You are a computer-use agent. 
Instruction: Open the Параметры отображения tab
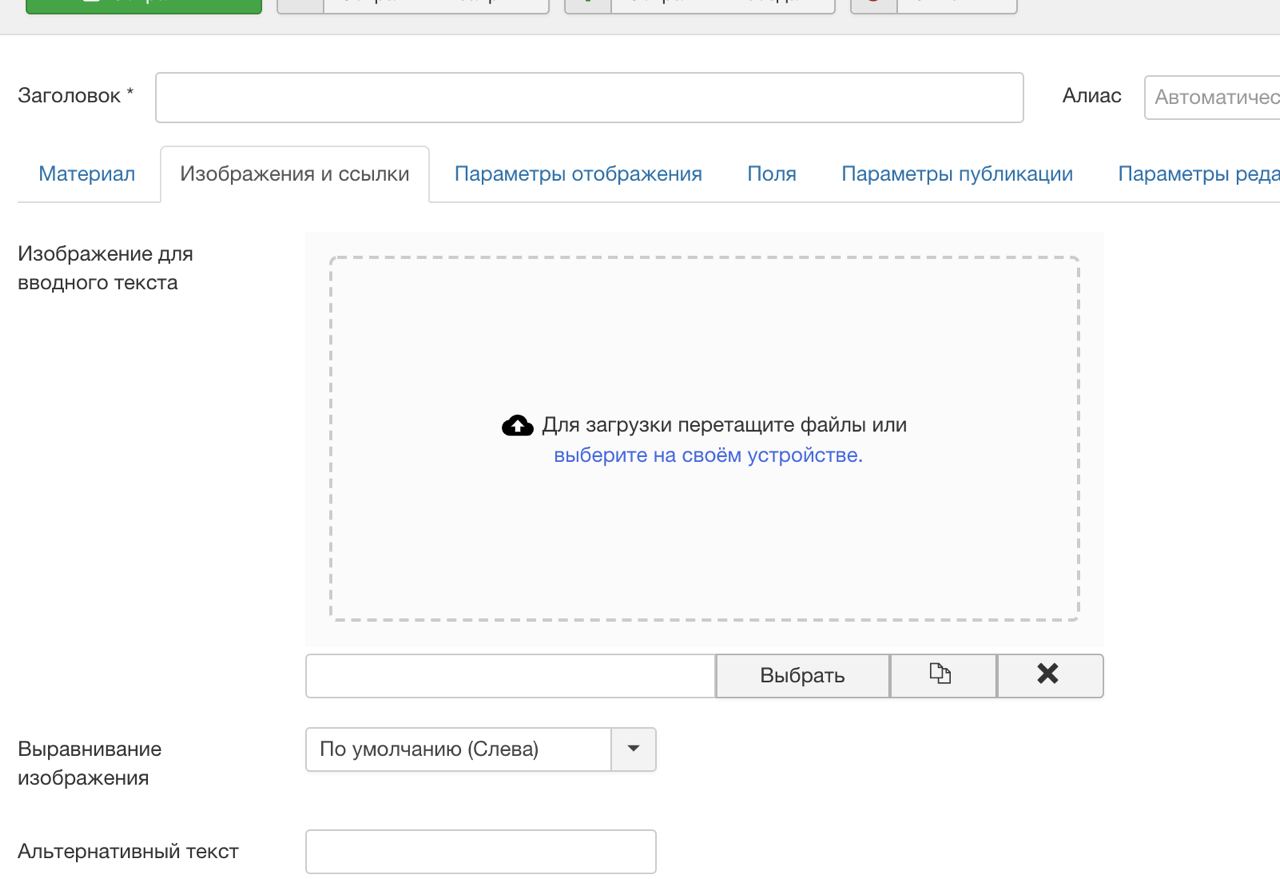(x=578, y=174)
